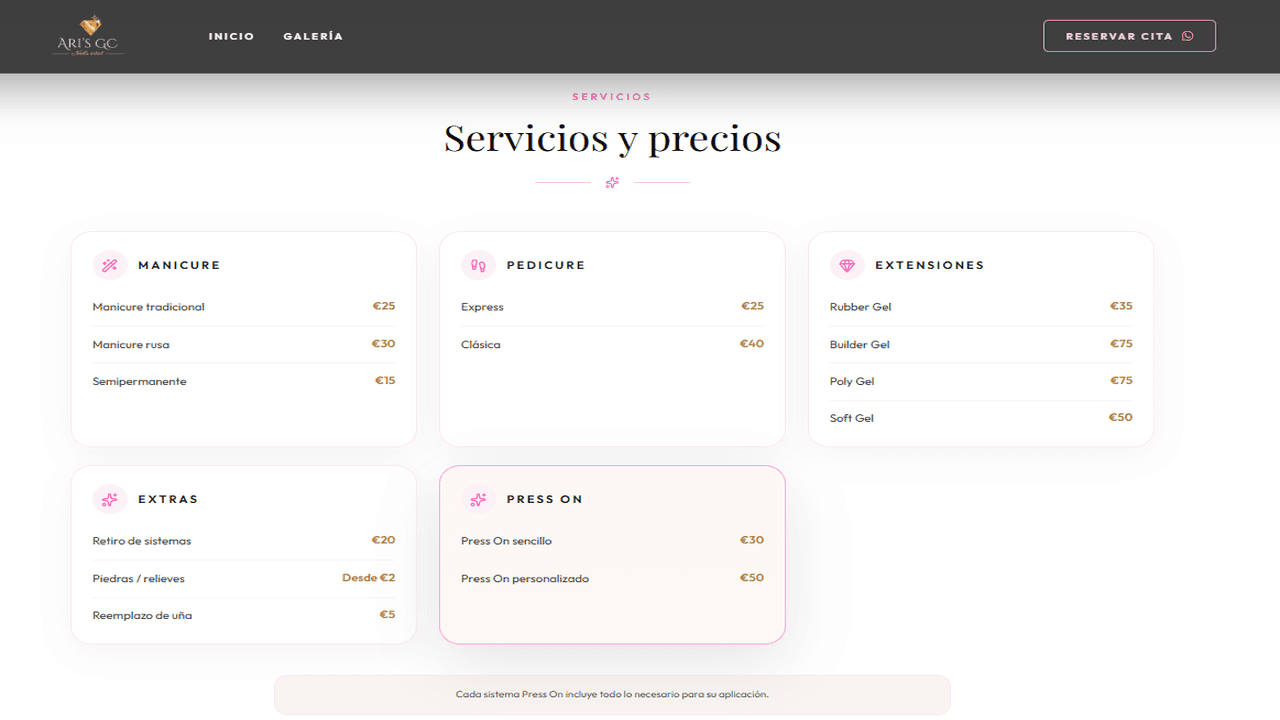Select the Builder Gel service
This screenshot has height=720, width=1280.
point(981,344)
